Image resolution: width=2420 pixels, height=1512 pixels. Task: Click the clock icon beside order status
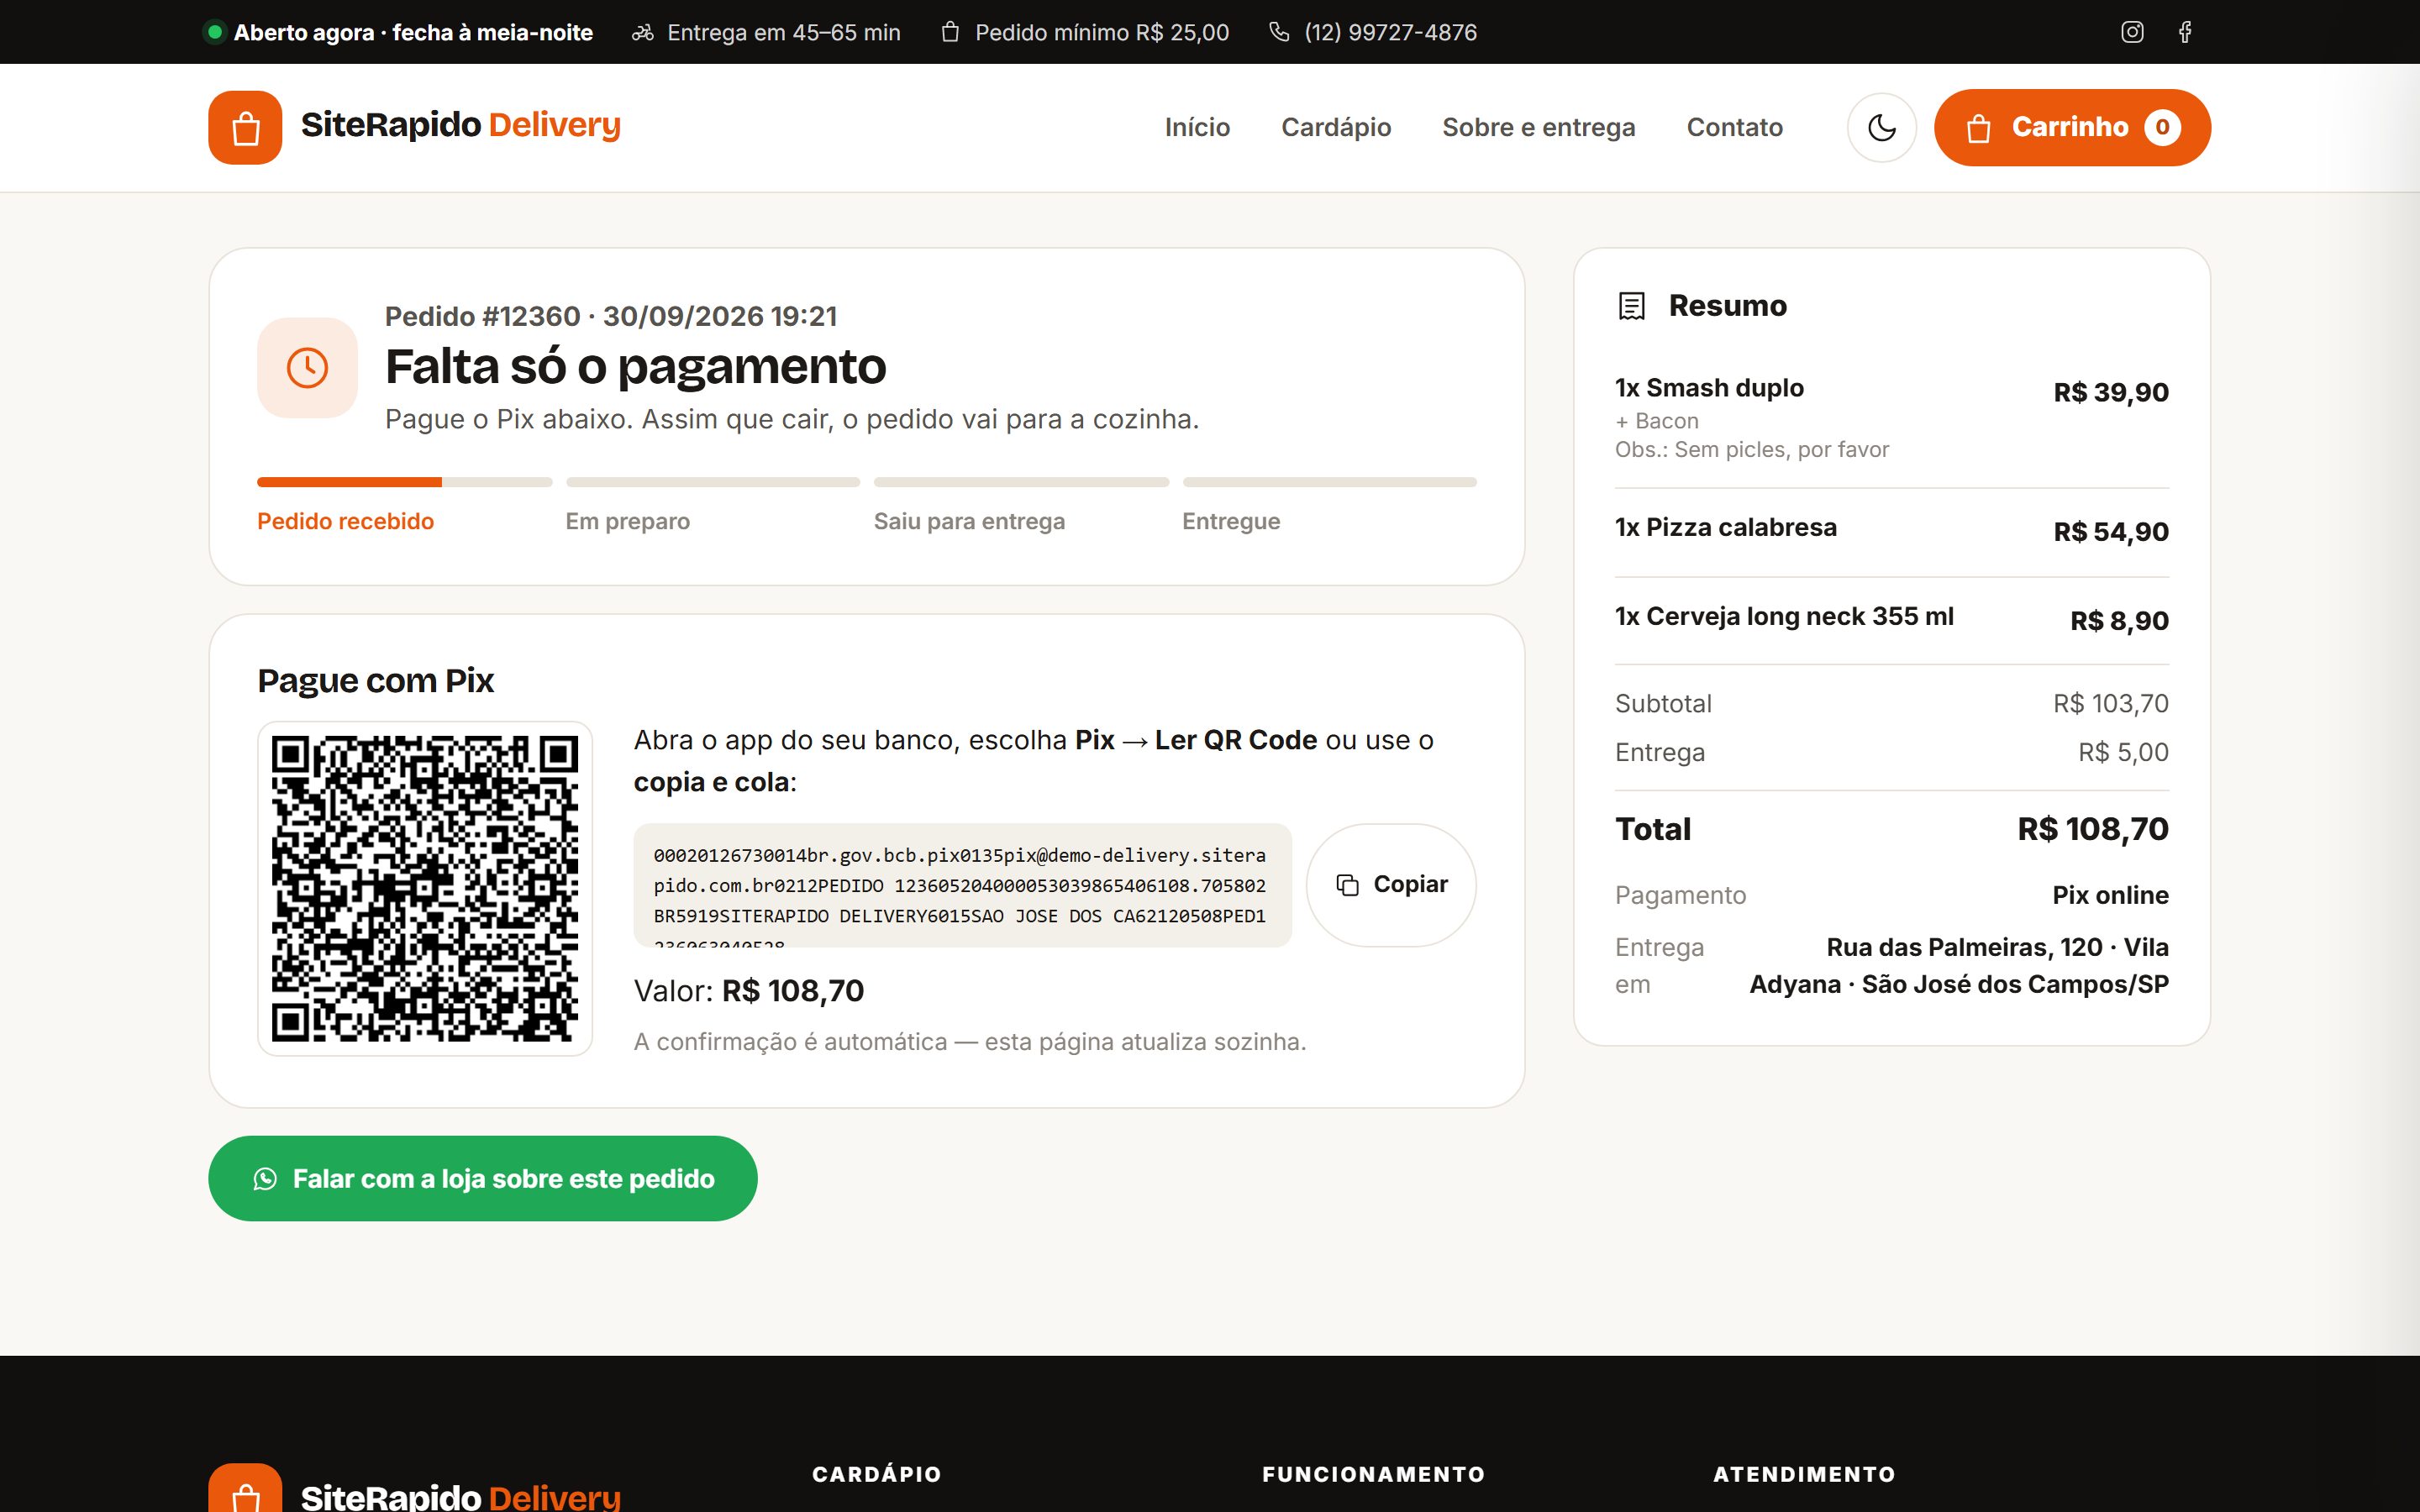click(x=307, y=368)
